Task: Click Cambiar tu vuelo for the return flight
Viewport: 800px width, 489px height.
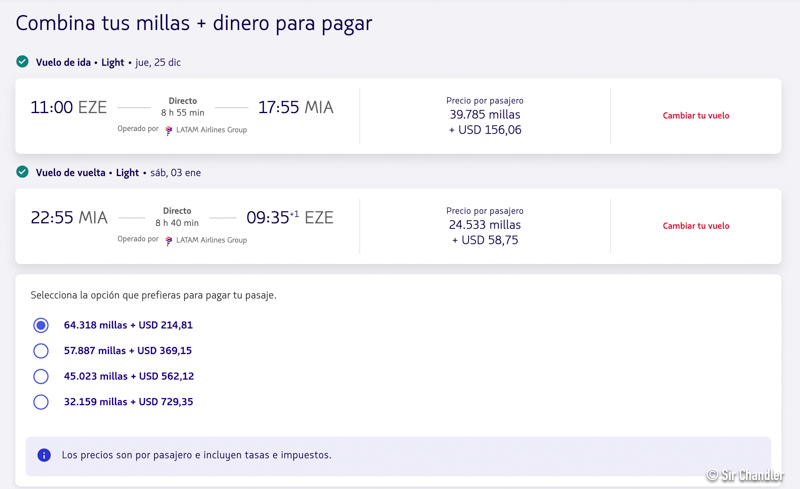Action: [695, 226]
